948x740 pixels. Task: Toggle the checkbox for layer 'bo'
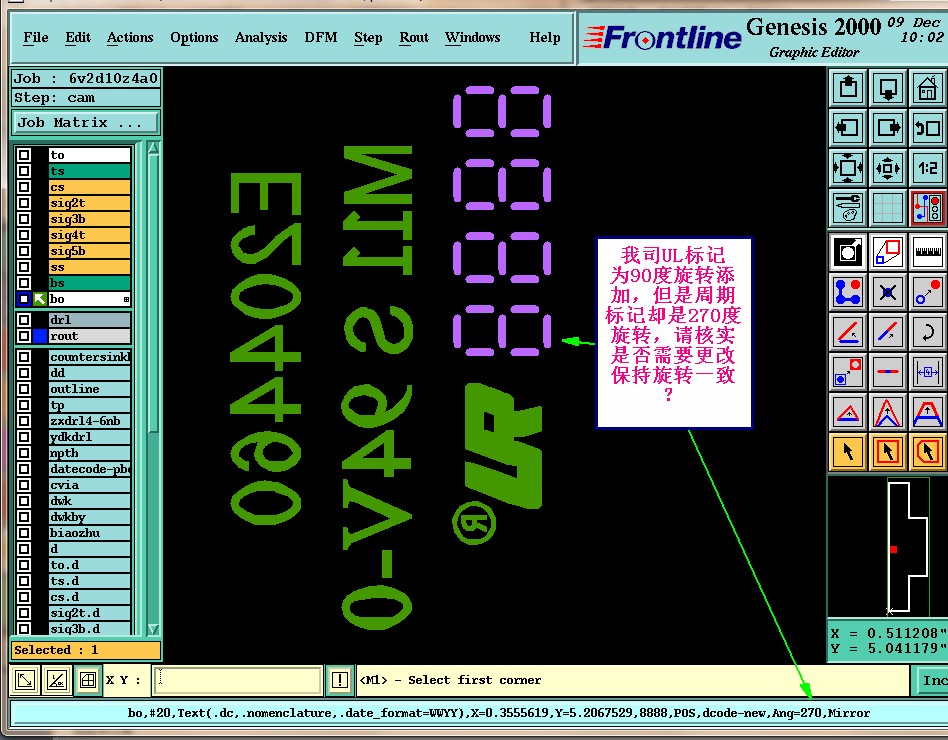[x=24, y=299]
